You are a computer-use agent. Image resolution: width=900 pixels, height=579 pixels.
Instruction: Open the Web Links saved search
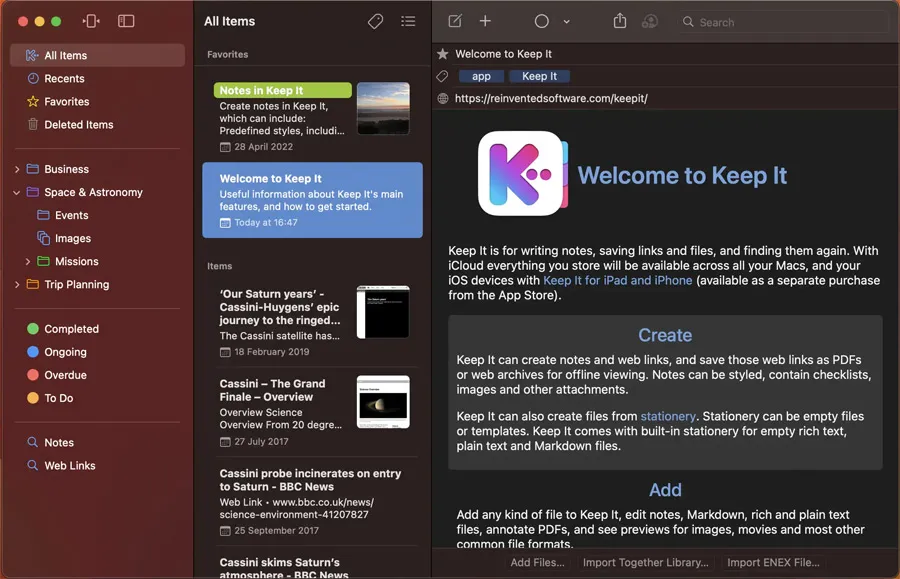(69, 465)
